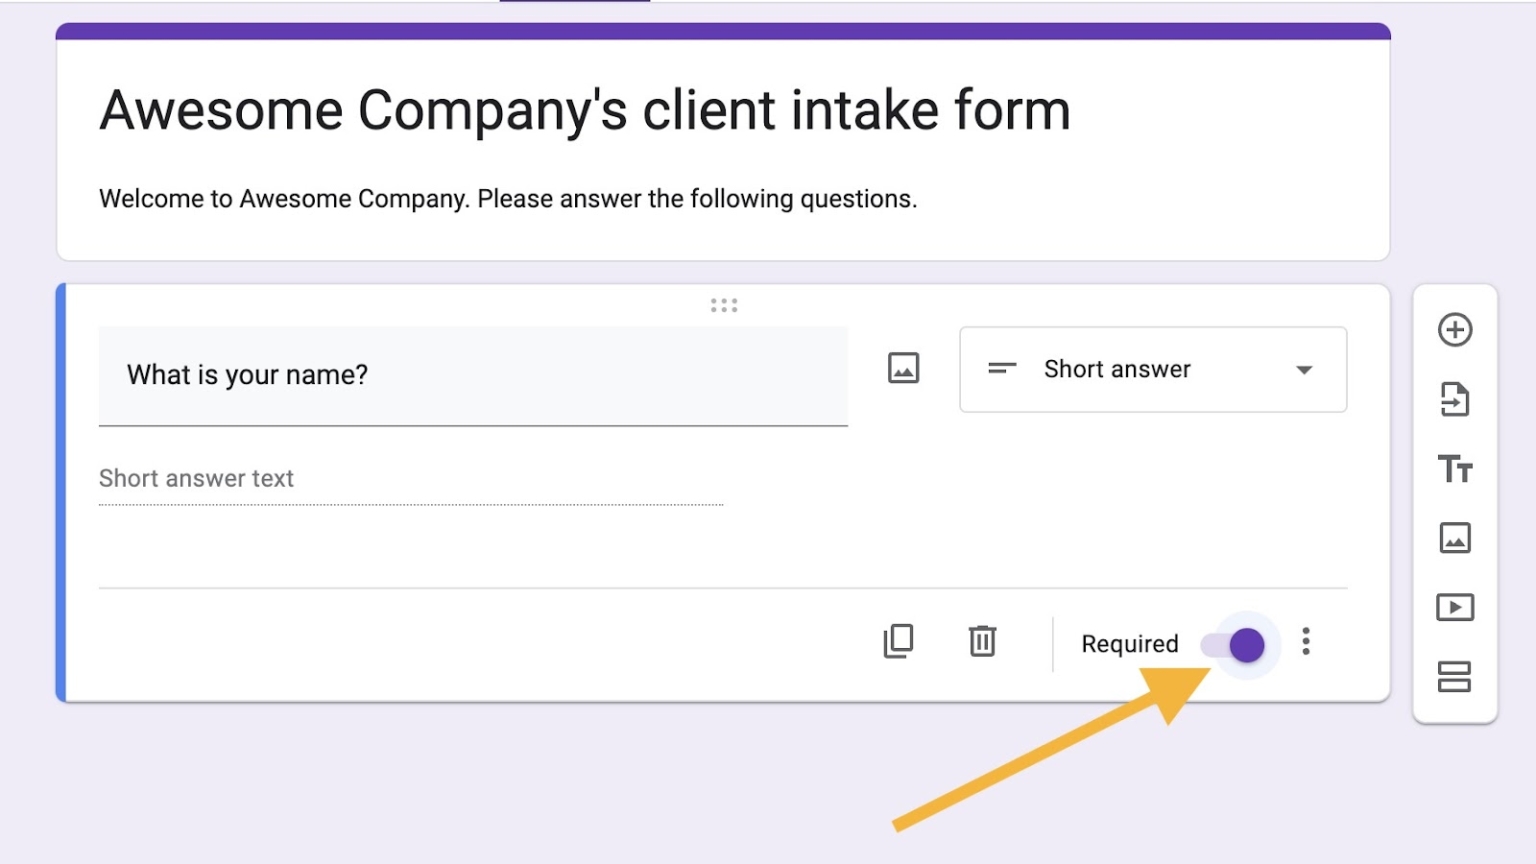Add a new question via the plus icon
This screenshot has height=864, width=1536.
pos(1455,330)
